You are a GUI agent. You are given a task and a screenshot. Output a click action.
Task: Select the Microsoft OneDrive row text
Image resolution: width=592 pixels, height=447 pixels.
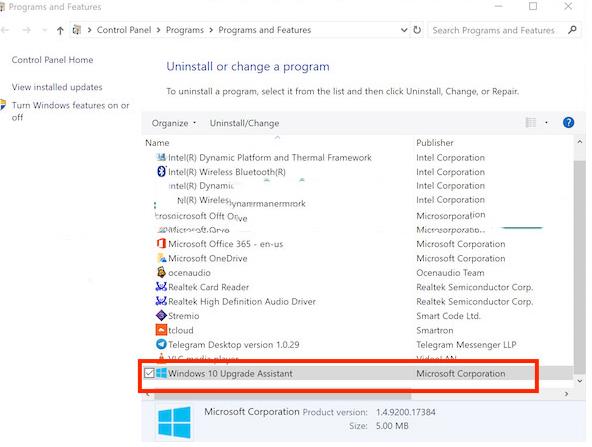click(x=208, y=258)
